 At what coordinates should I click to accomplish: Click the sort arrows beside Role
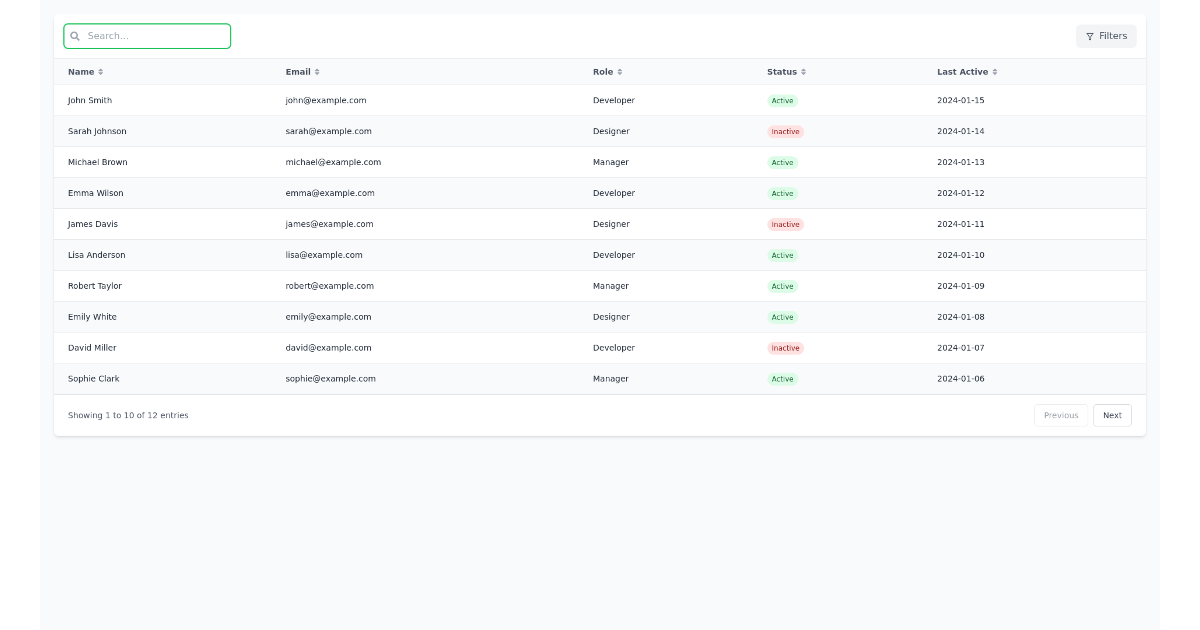click(x=622, y=71)
